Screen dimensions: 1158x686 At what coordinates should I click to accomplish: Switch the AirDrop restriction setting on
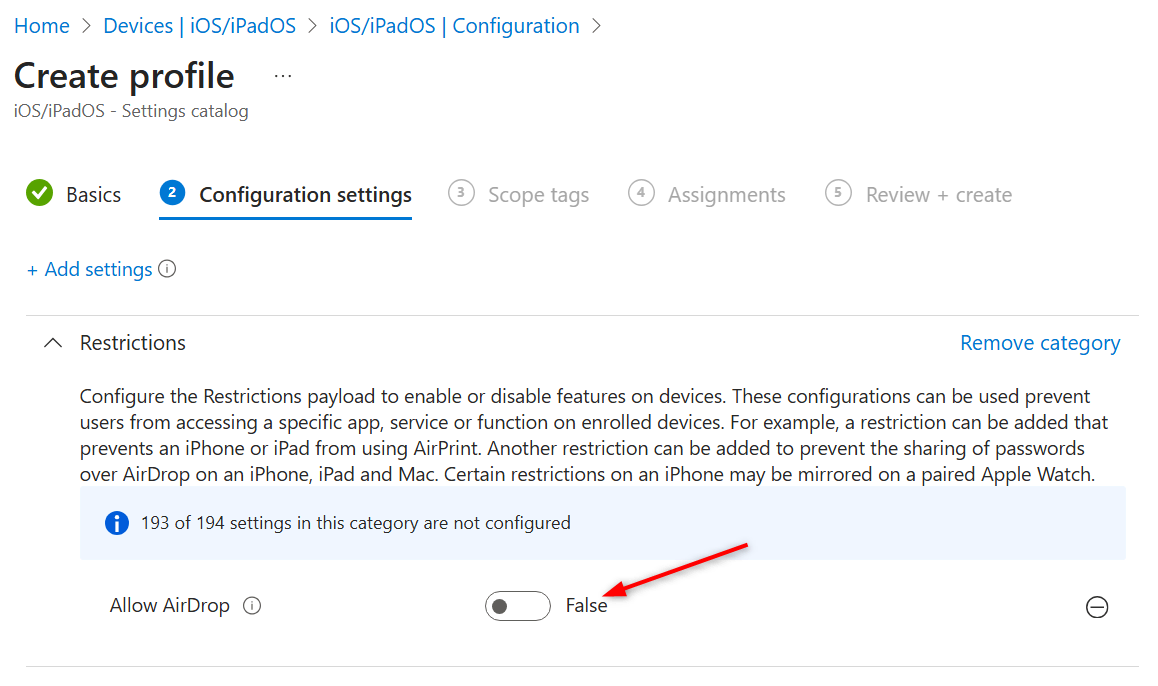(517, 606)
